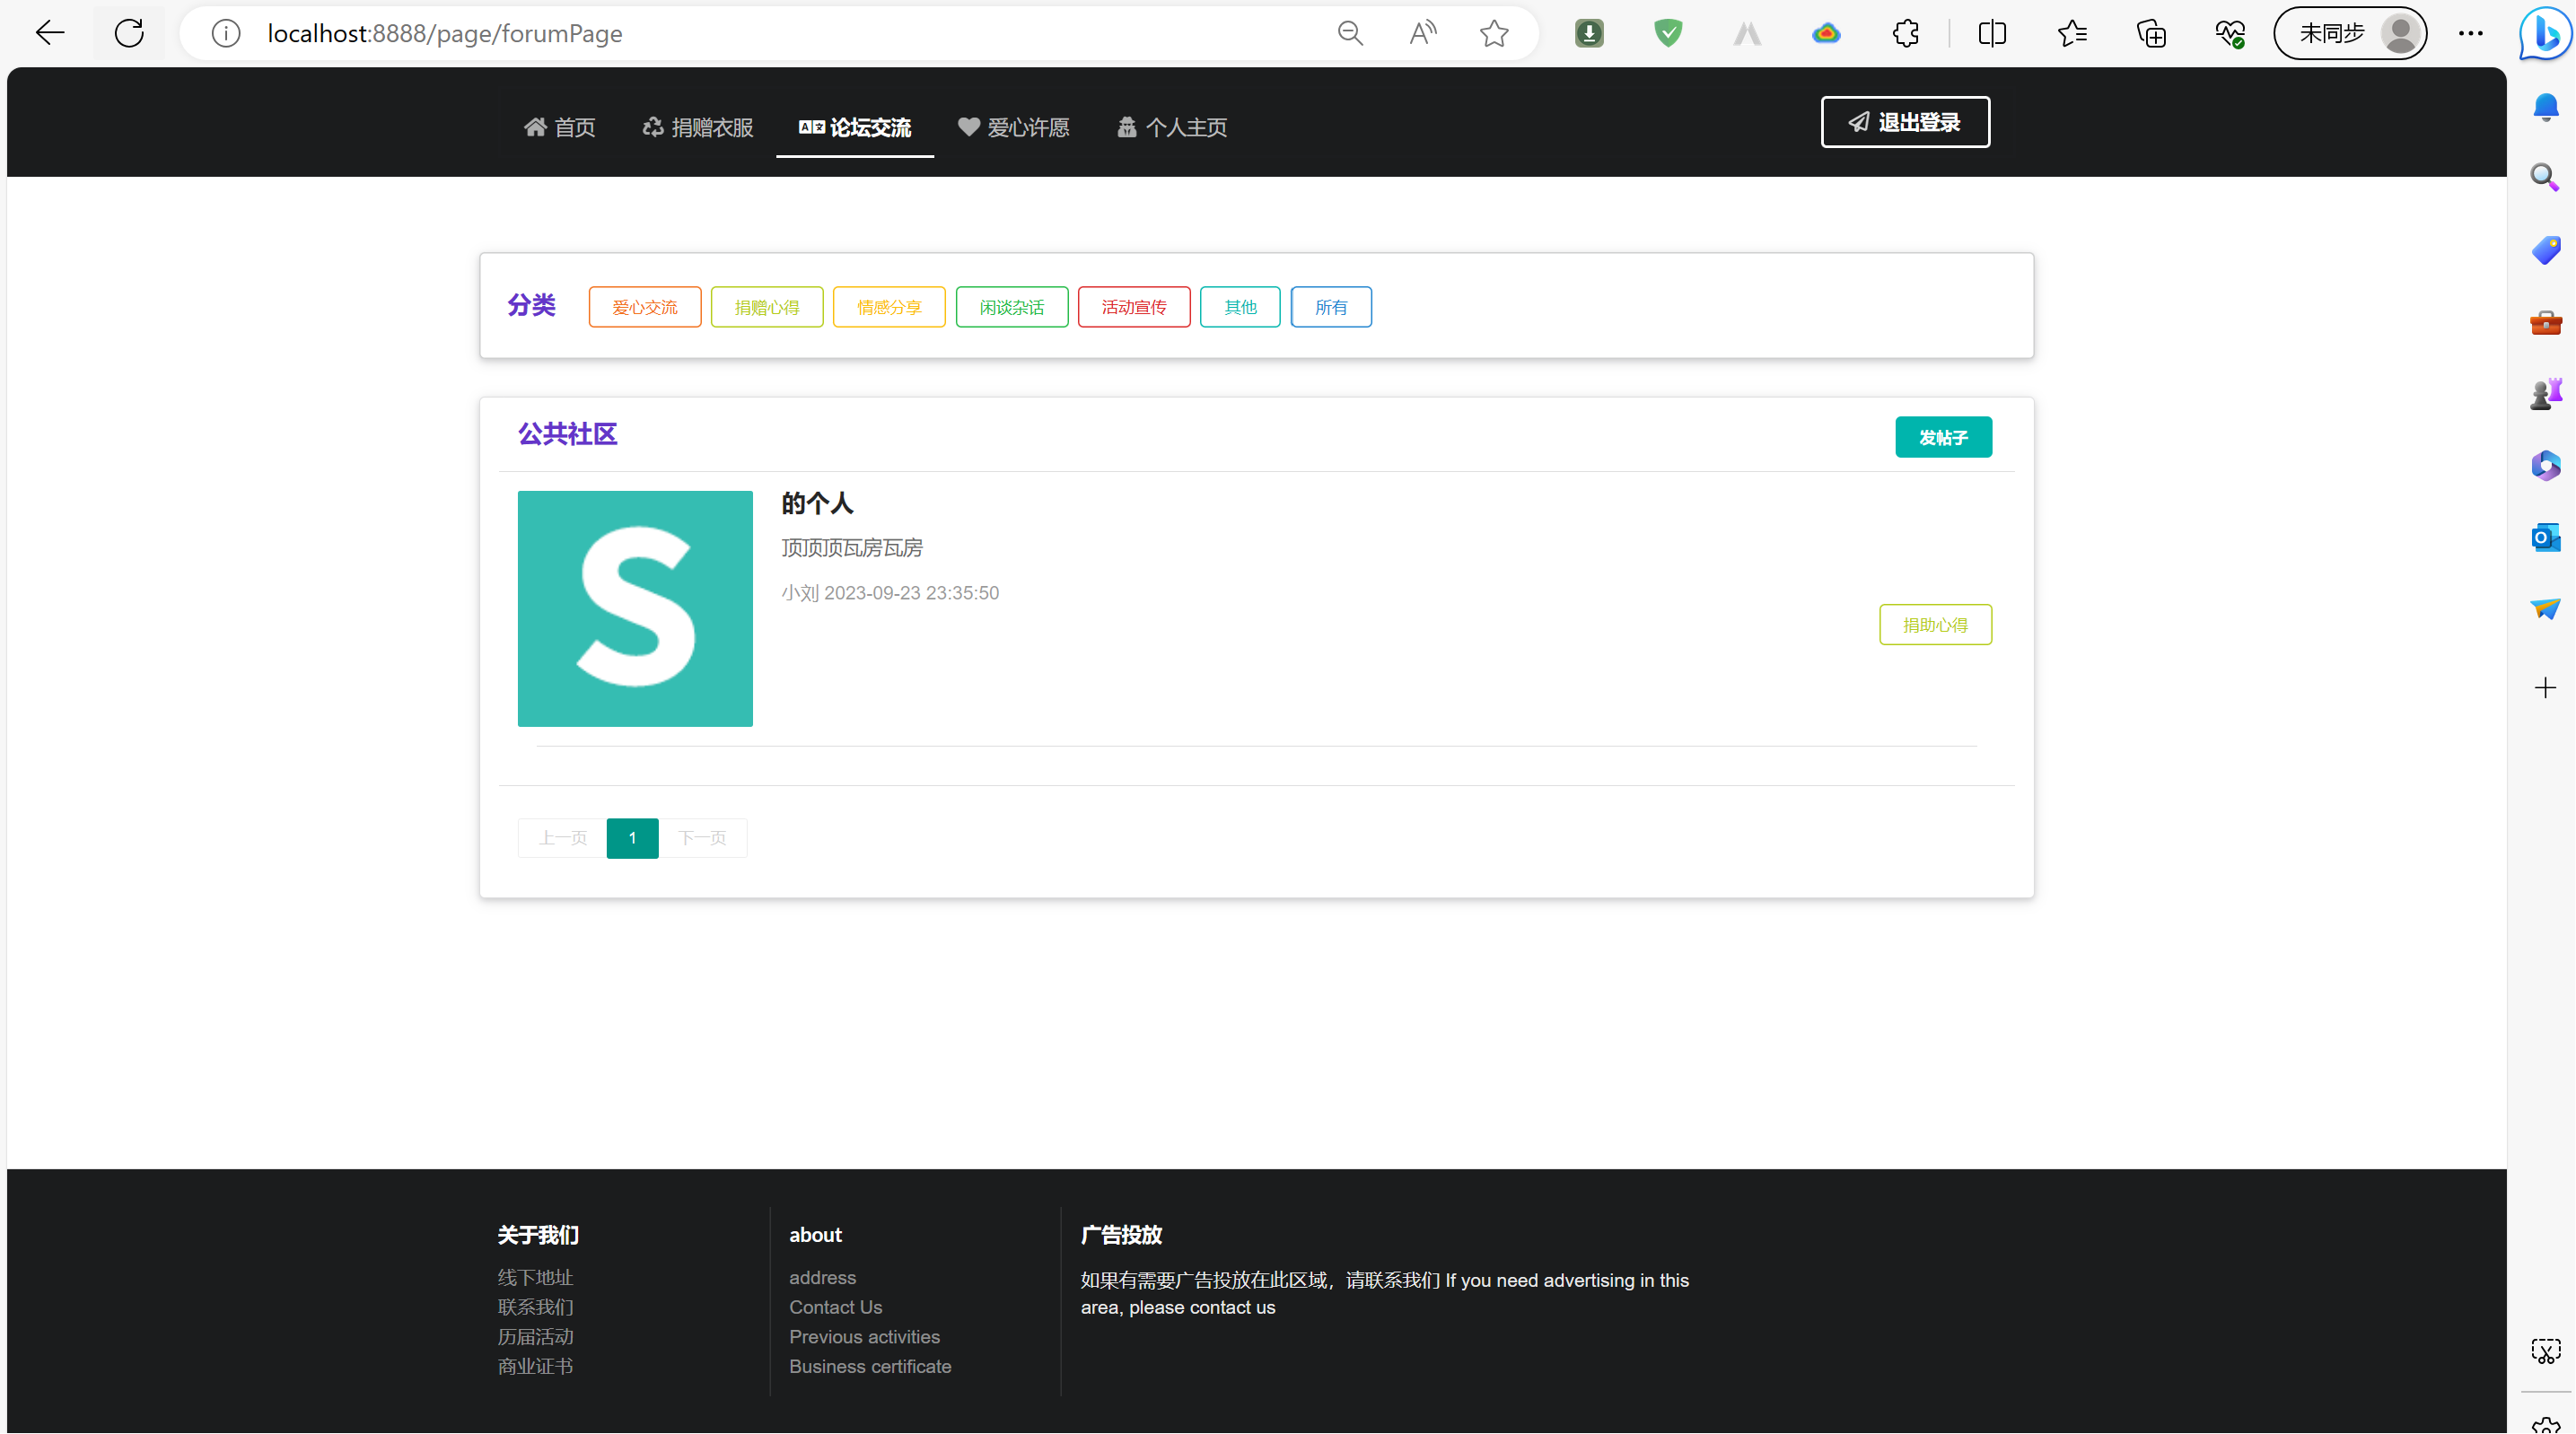Open the browser more options menu
Screen dimensions: 2576x1434
click(2470, 33)
